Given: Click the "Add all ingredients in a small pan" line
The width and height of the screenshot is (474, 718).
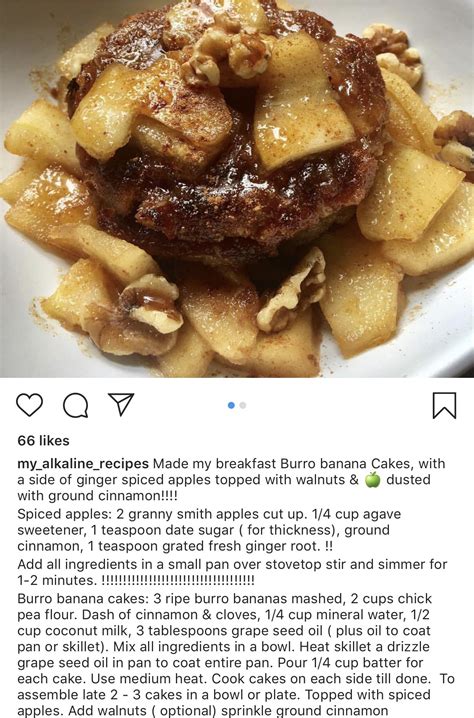Looking at the screenshot, I should (x=232, y=564).
